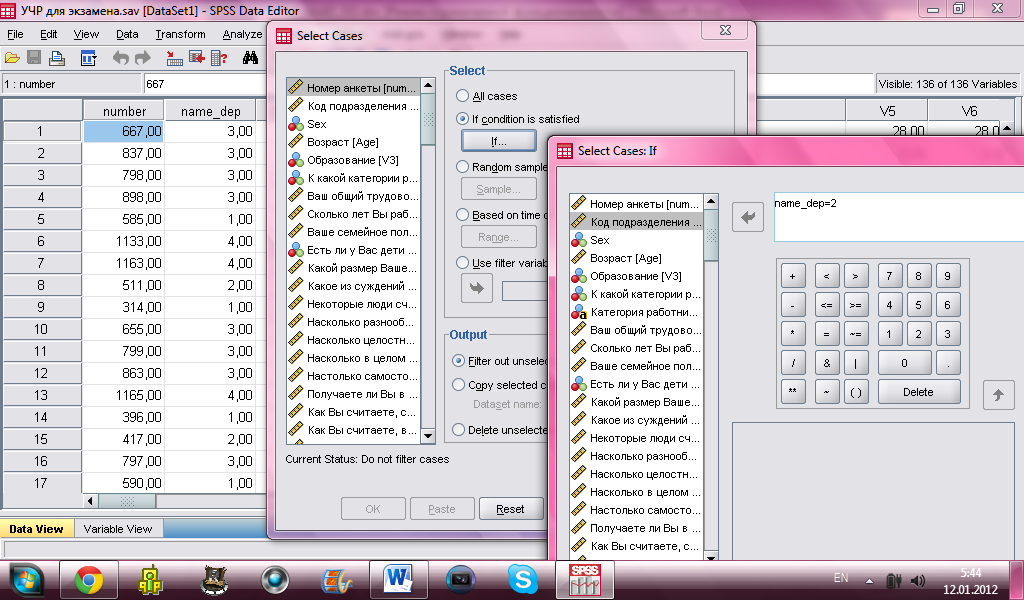This screenshot has height=600, width=1024.
Task: Click the greater-or-equal operator keypad button
Action: 856,305
